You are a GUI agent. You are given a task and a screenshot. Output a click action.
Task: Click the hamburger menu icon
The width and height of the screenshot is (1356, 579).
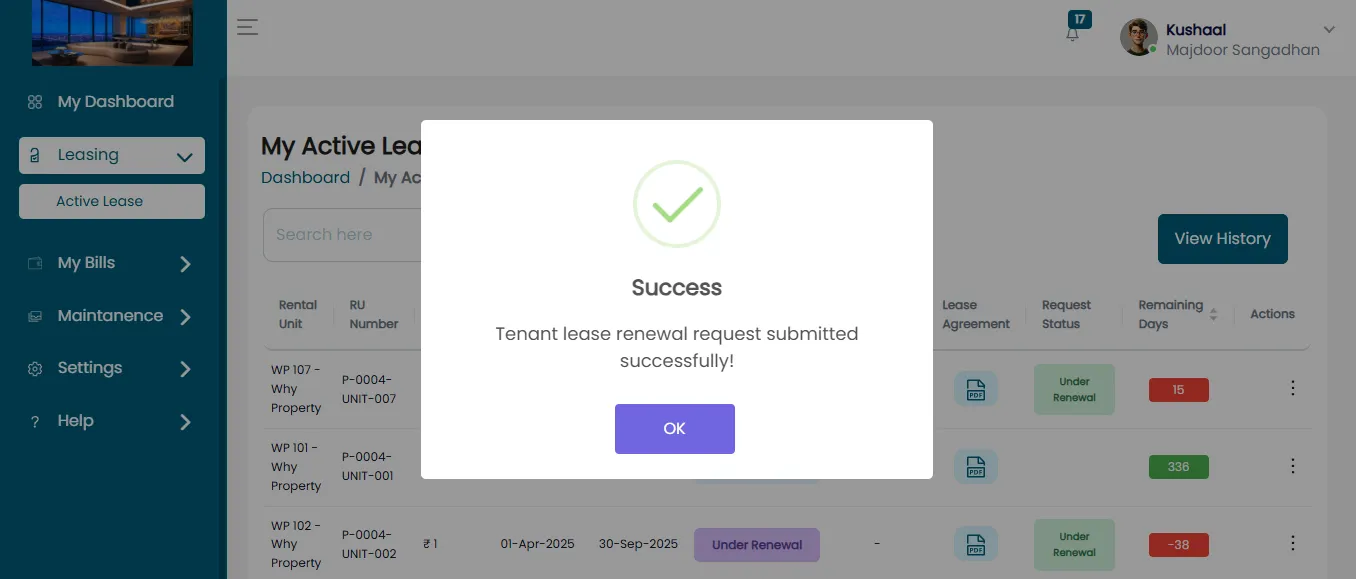tap(247, 27)
